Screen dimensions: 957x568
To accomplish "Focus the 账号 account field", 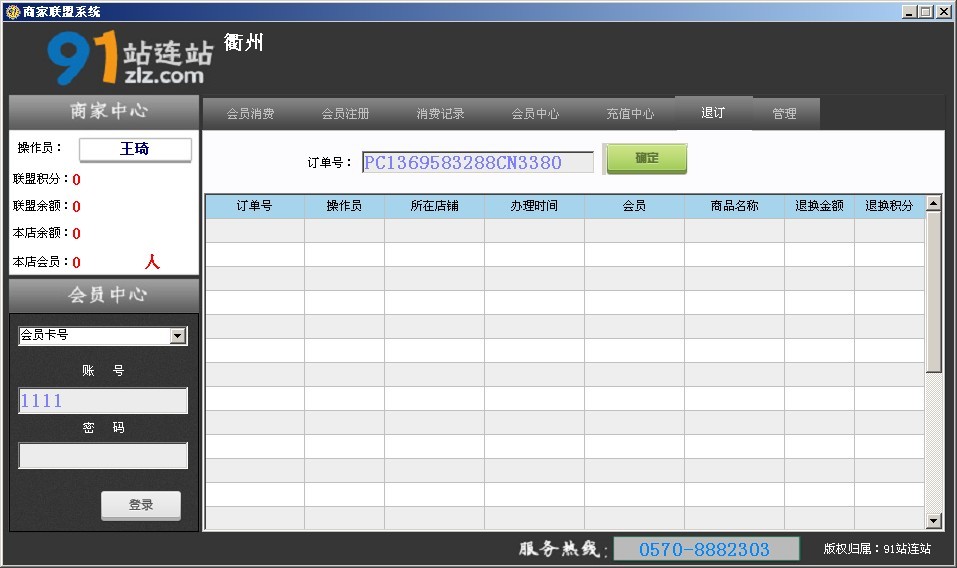I will [x=103, y=401].
